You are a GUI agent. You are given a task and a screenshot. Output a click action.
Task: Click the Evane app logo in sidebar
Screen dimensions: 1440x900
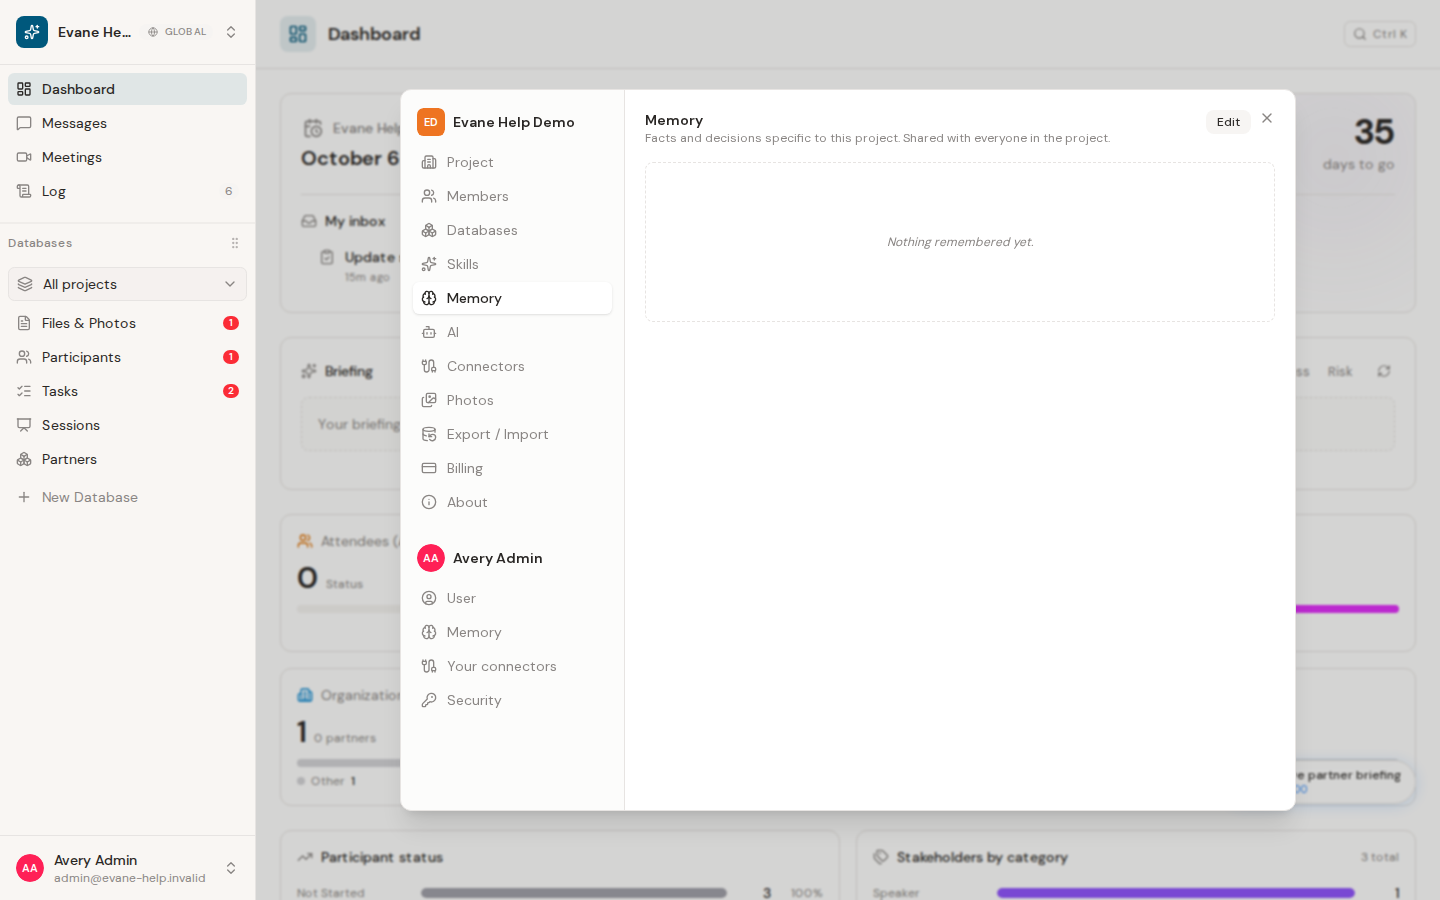[x=32, y=32]
